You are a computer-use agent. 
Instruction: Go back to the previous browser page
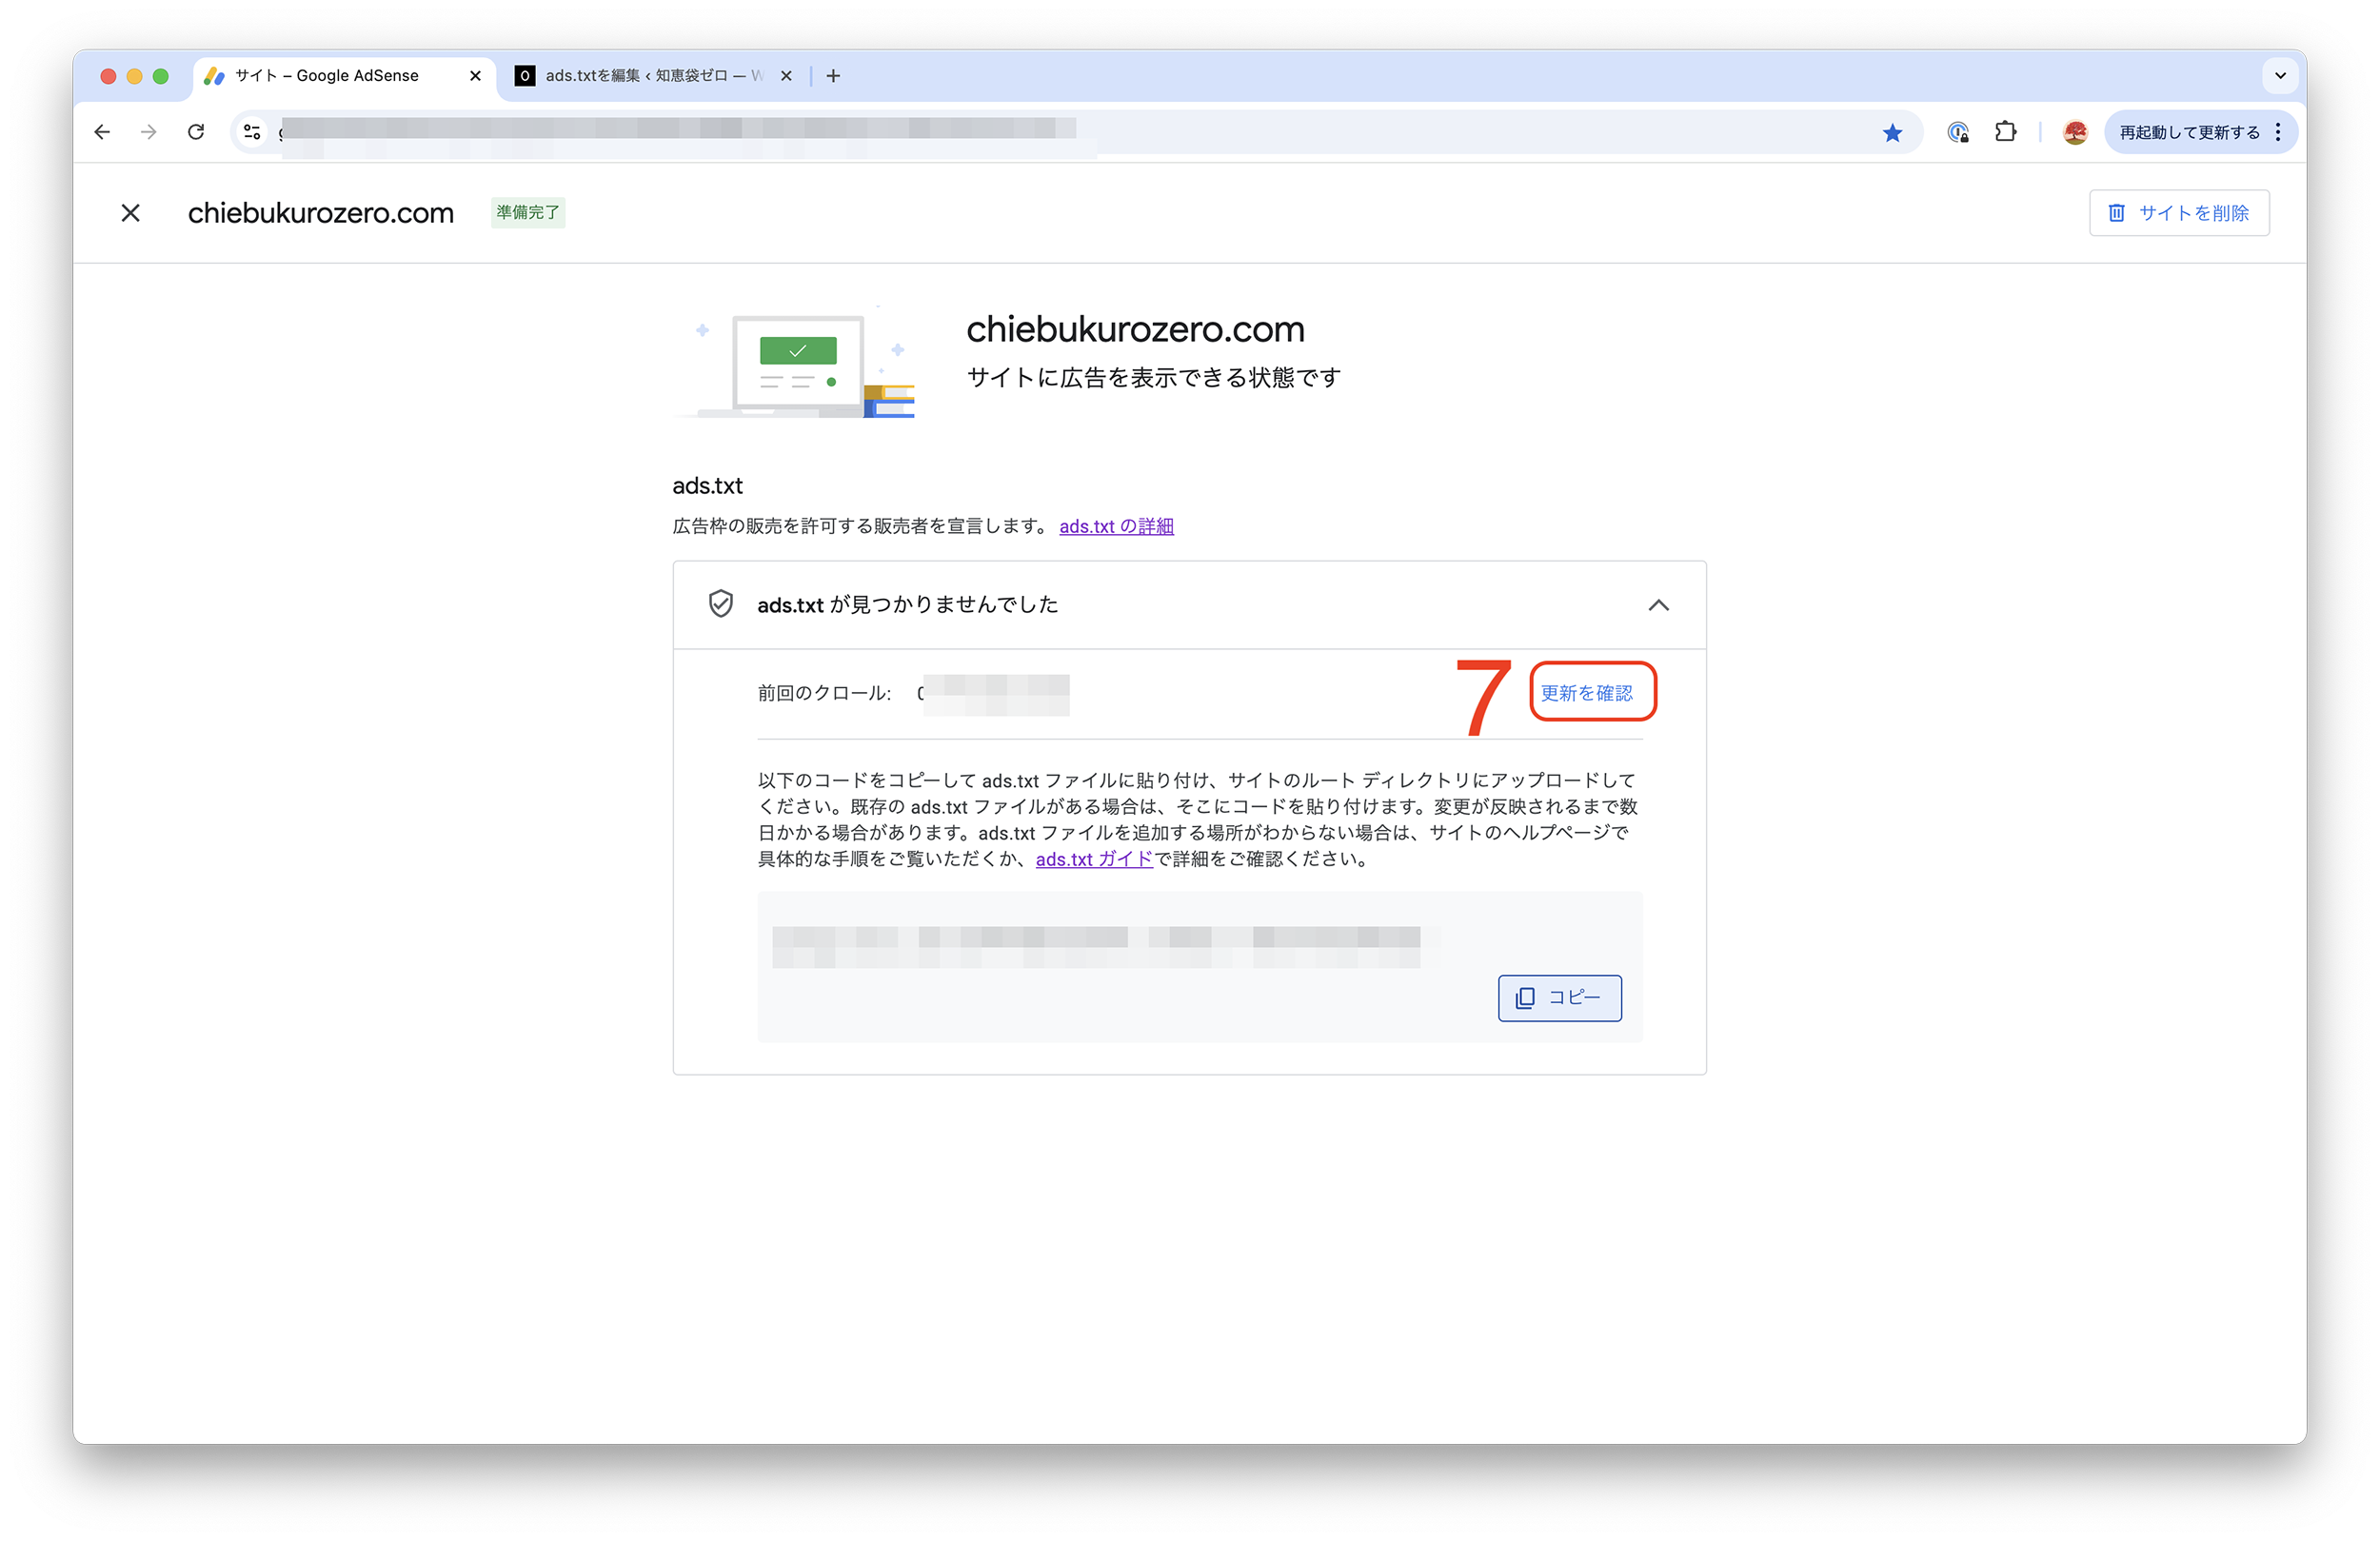click(102, 132)
